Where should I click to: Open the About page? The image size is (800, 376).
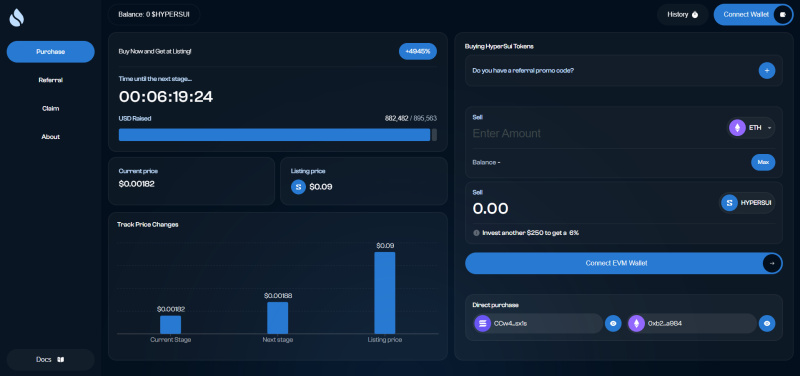51,137
